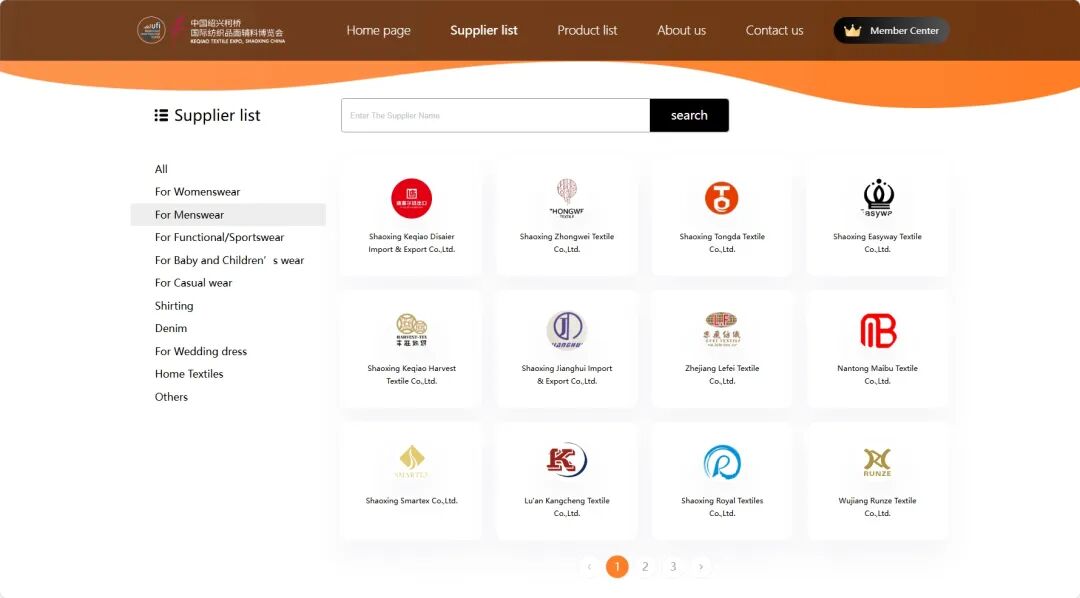The image size is (1080, 598).
Task: Filter suppliers by For Menswear
Action: pos(227,214)
